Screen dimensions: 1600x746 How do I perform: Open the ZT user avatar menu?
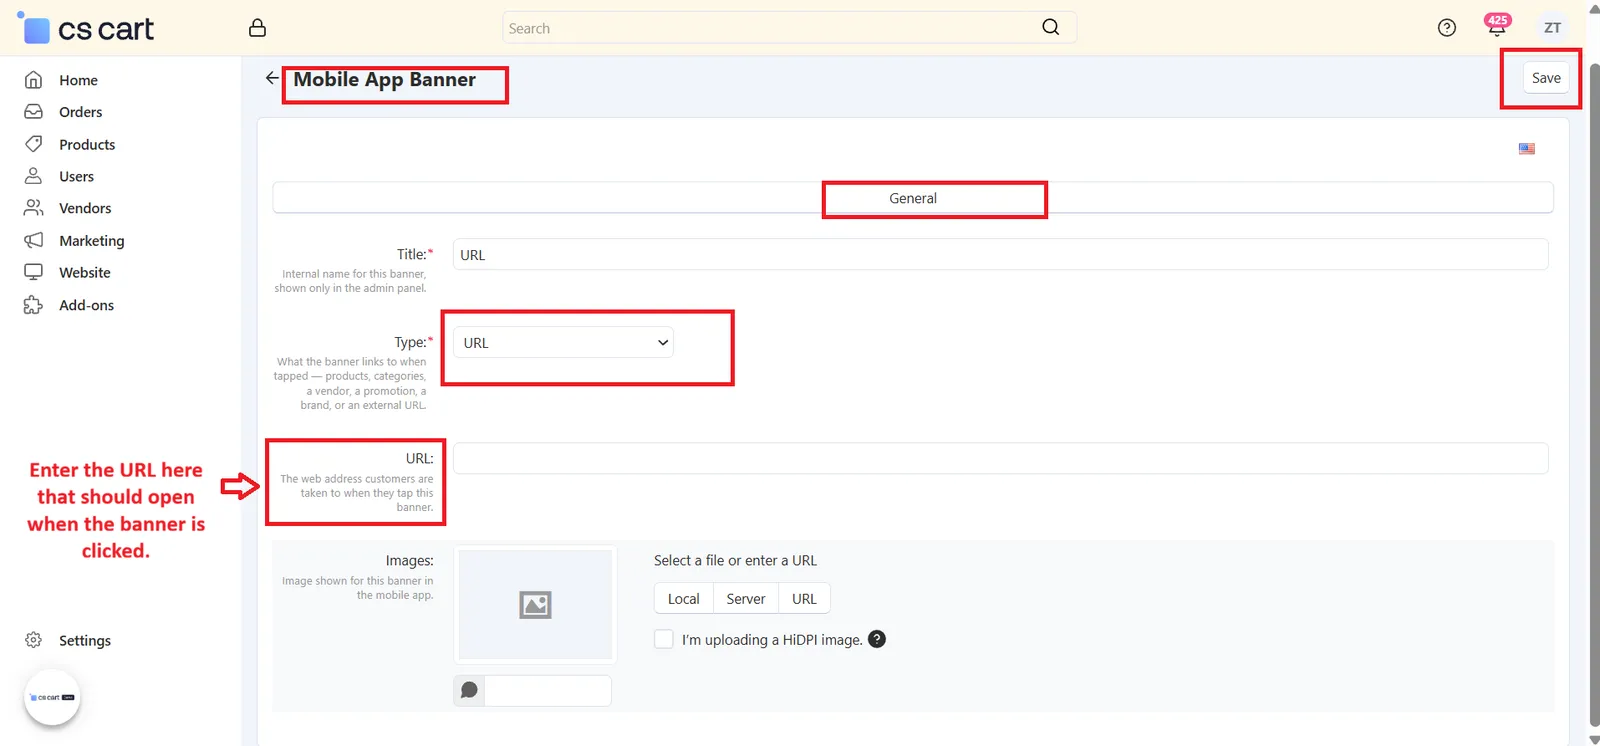coord(1552,28)
